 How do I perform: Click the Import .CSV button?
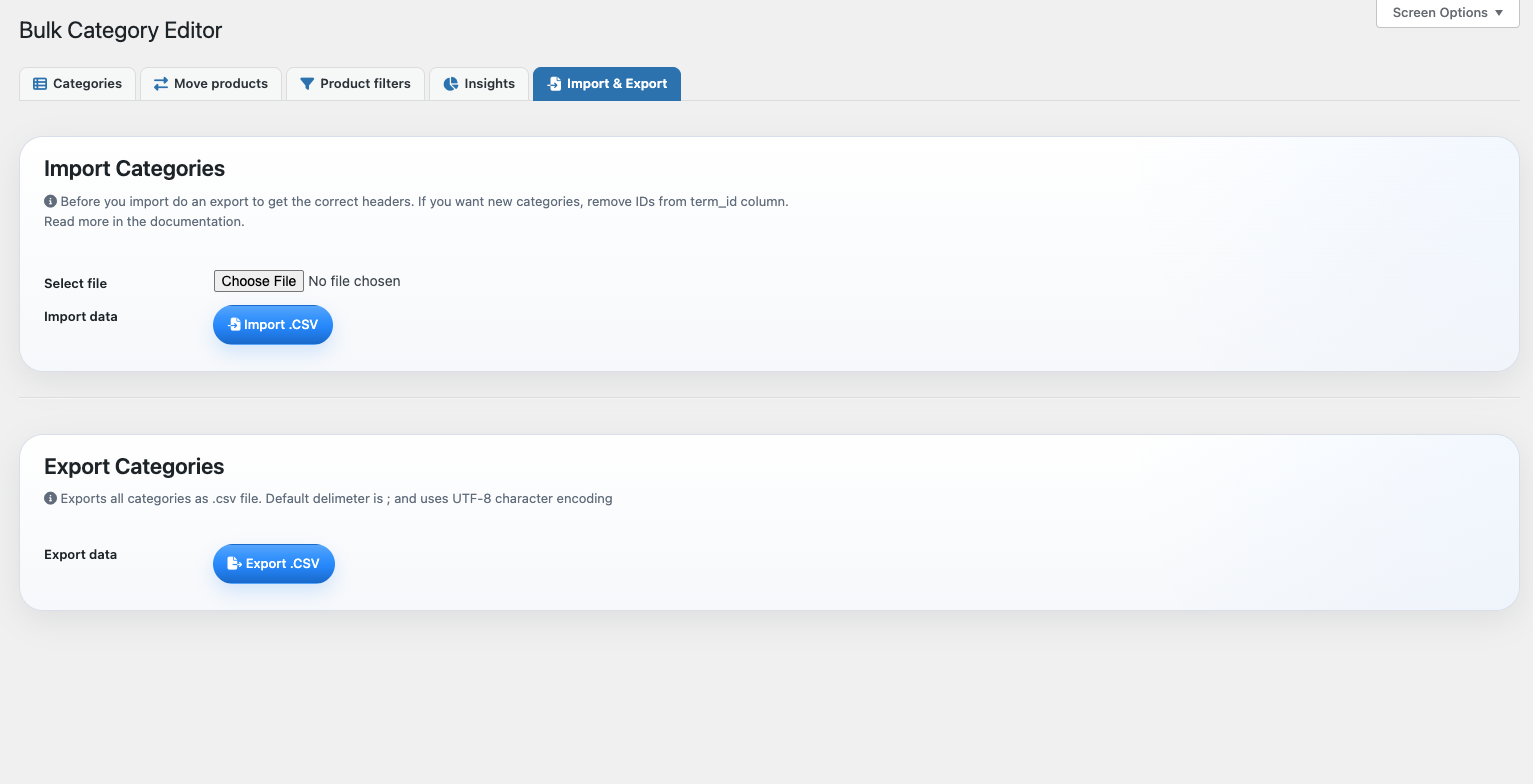273,325
